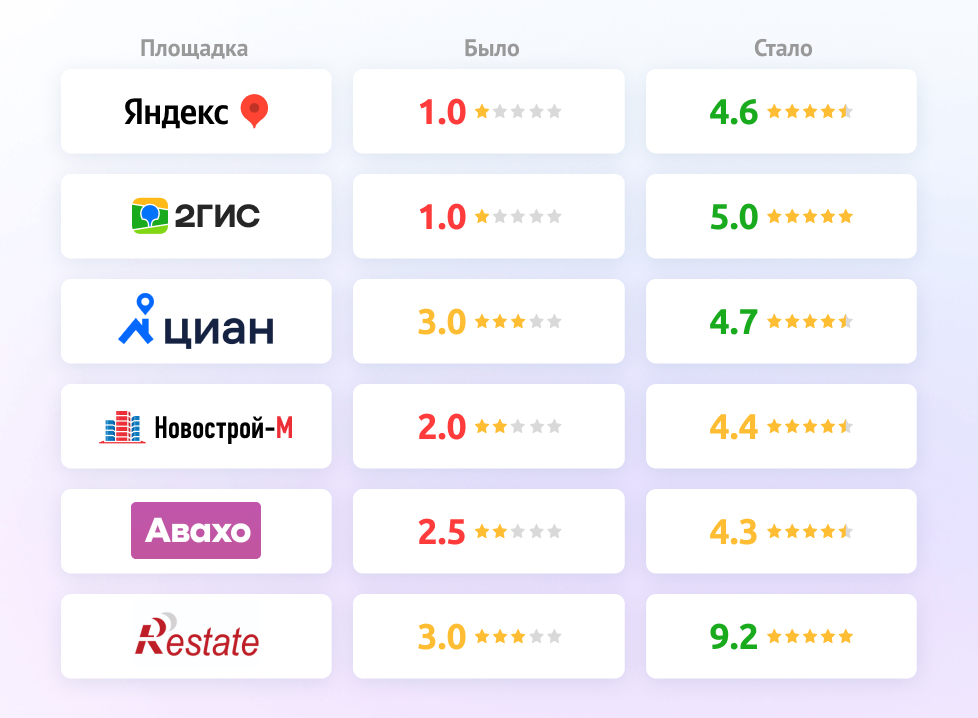Click the Restate logo
978x718 pixels.
coord(196,636)
